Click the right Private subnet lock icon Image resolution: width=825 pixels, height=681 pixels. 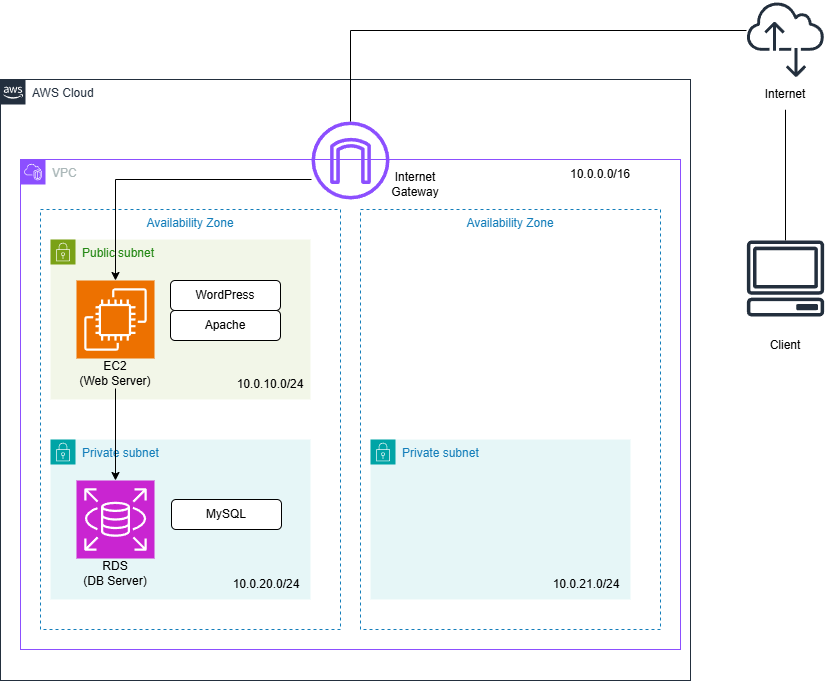[x=382, y=452]
